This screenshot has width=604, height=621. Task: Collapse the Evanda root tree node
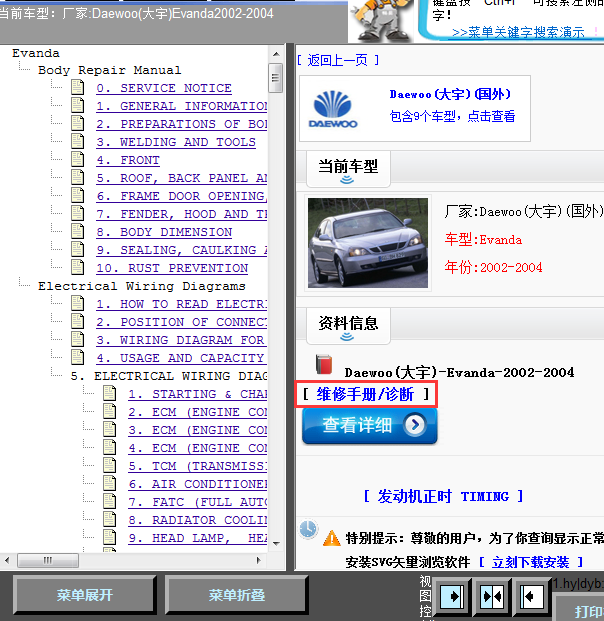(x=36, y=53)
